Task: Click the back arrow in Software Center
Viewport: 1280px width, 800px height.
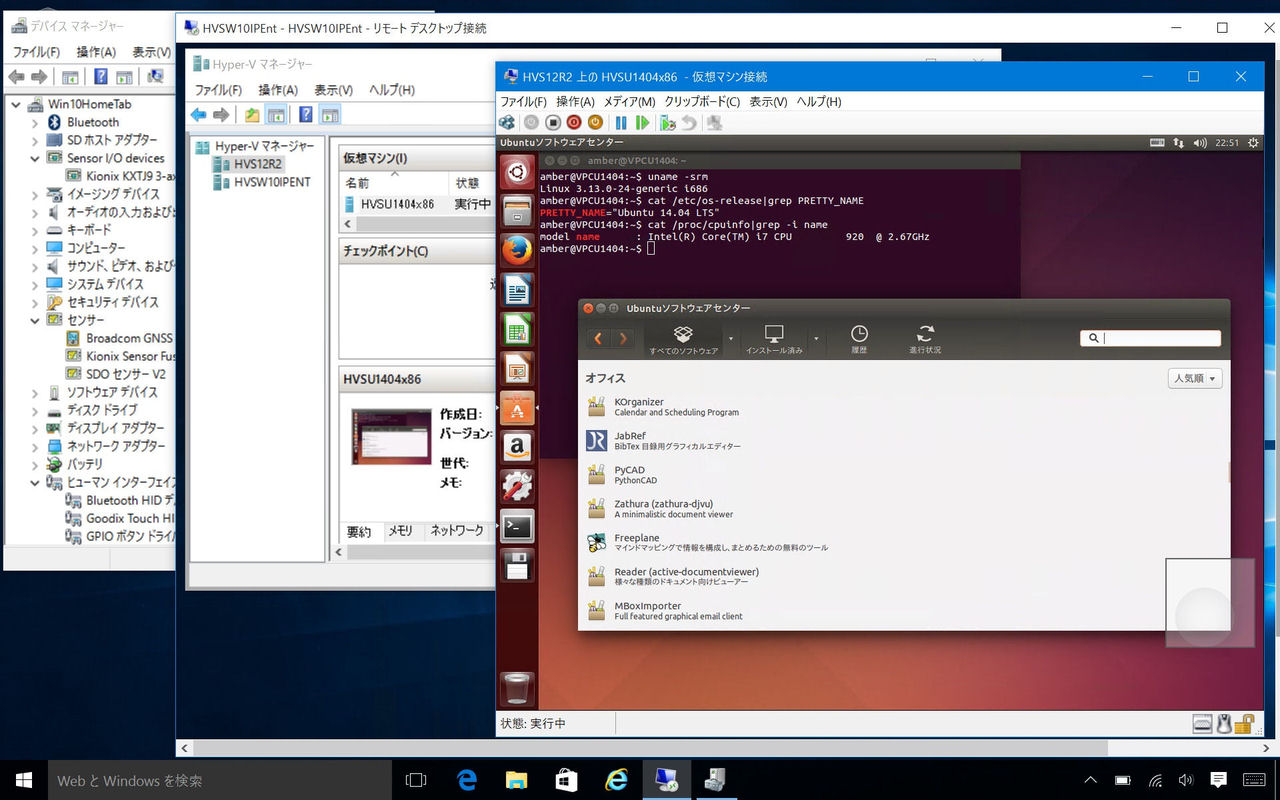Action: pos(598,338)
